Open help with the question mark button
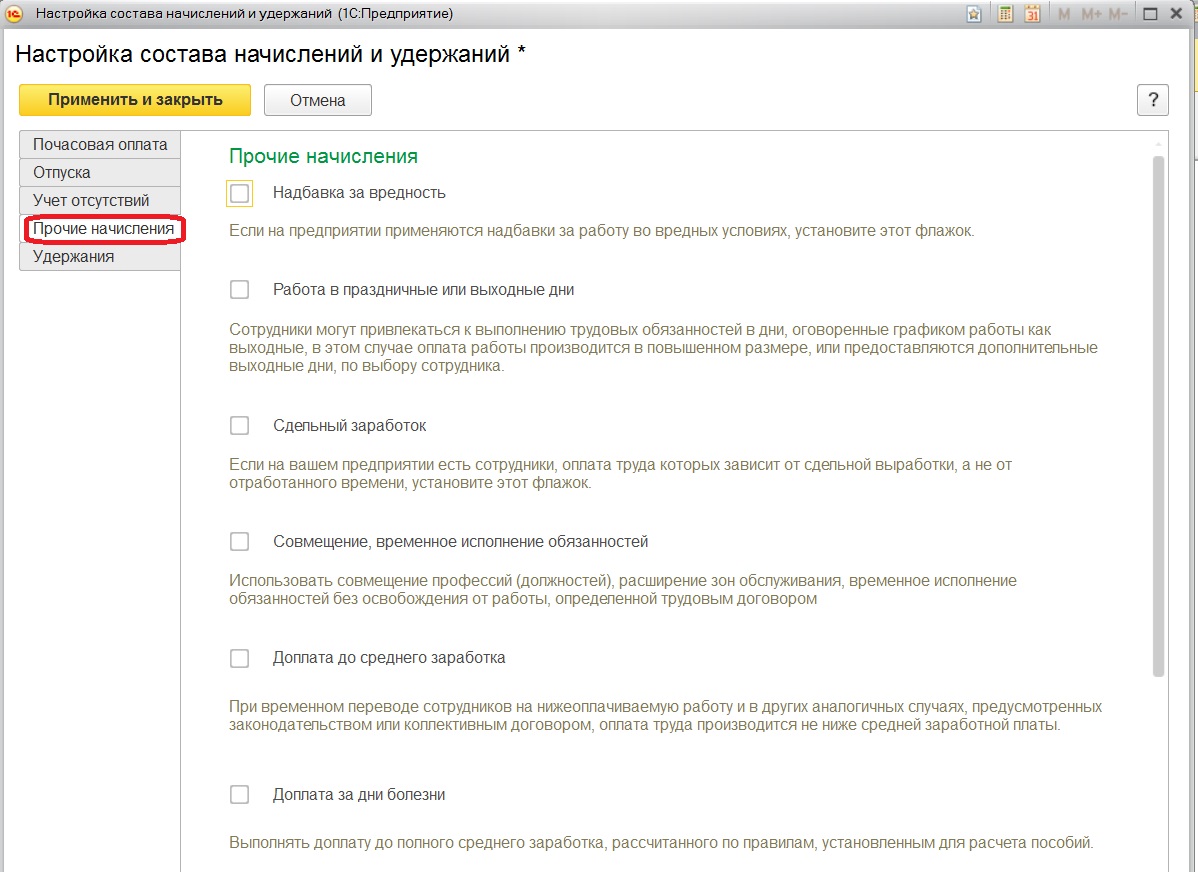 tap(1153, 100)
